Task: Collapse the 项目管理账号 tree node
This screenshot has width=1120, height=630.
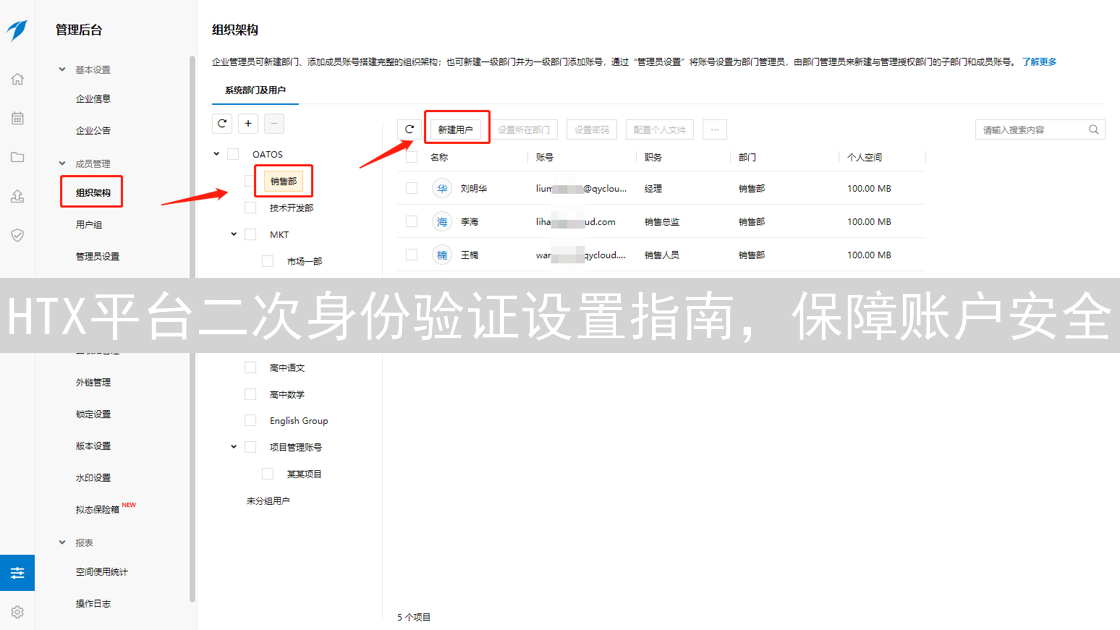Action: click(x=234, y=447)
